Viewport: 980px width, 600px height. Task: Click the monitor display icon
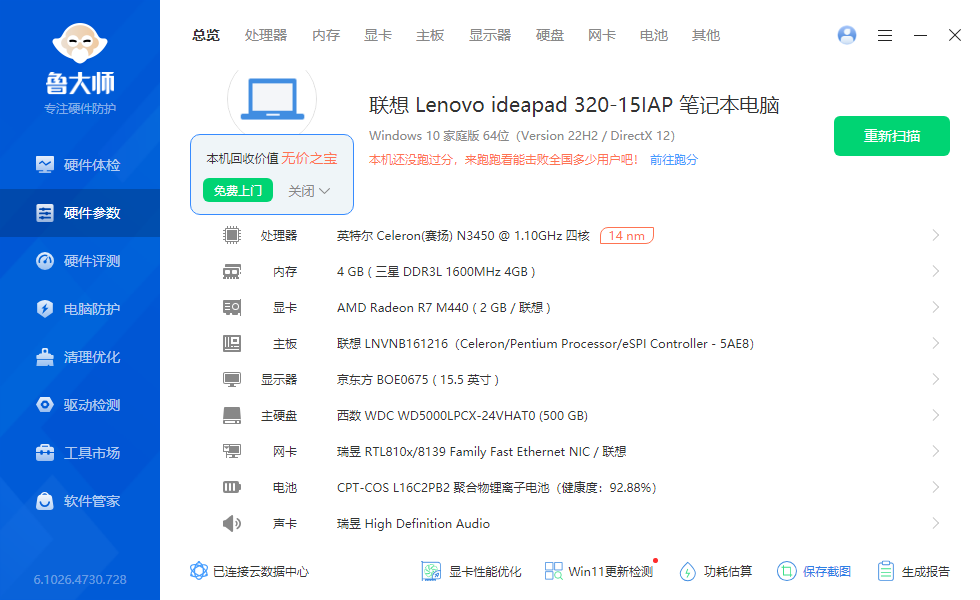232,379
